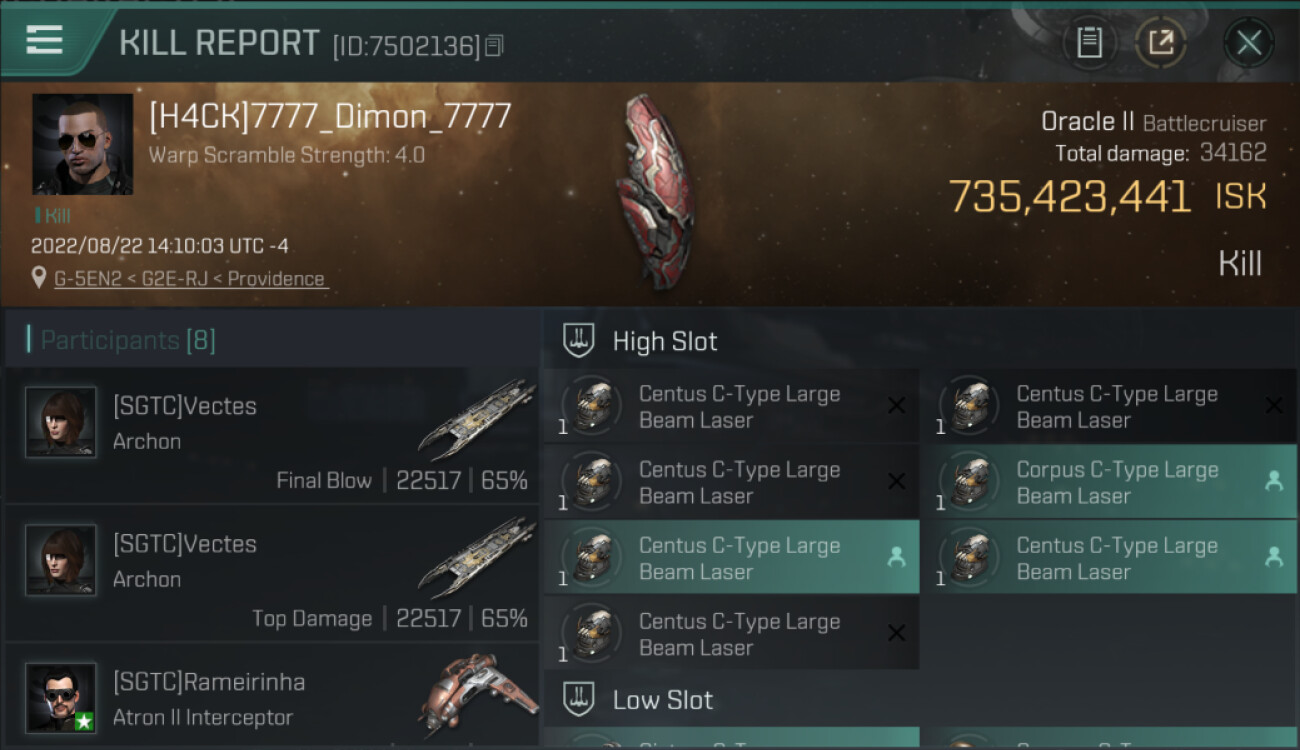Close the kill report window
The image size is (1300, 750).
coord(1248,43)
